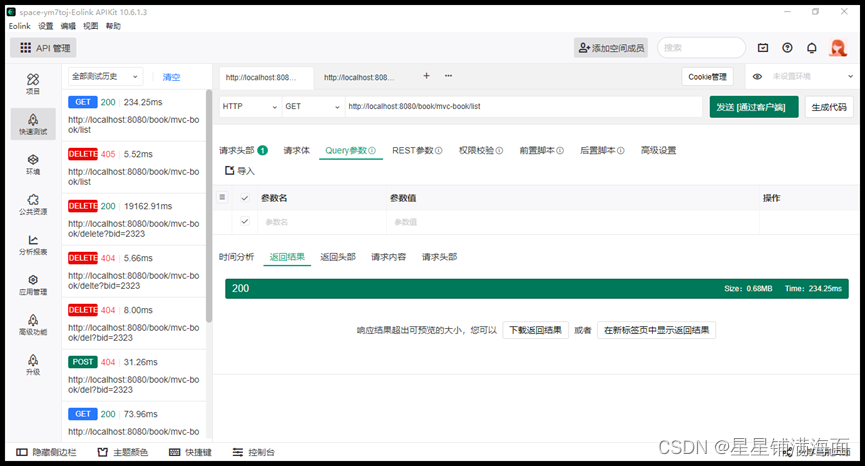865x466 pixels.
Task: Open the API 管理 grid menu
Action: [43, 48]
